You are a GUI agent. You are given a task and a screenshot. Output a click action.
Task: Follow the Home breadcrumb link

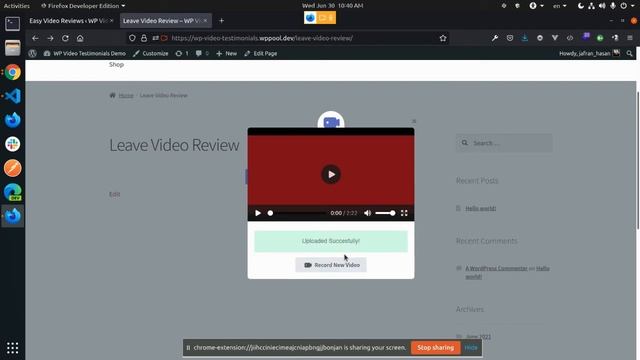point(126,96)
